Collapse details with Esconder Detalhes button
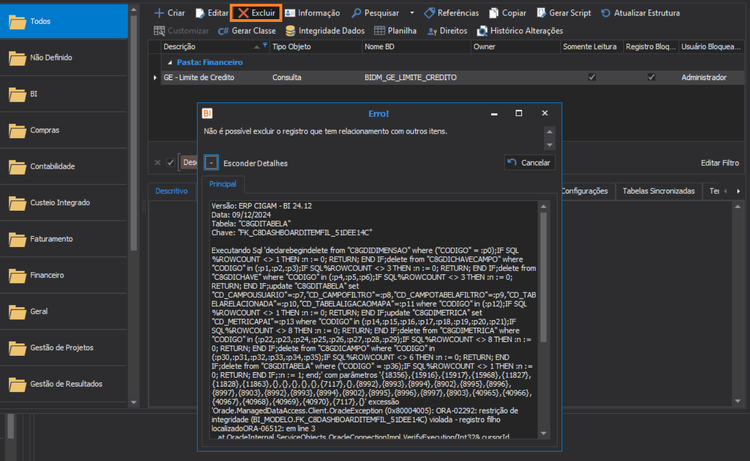 point(211,163)
